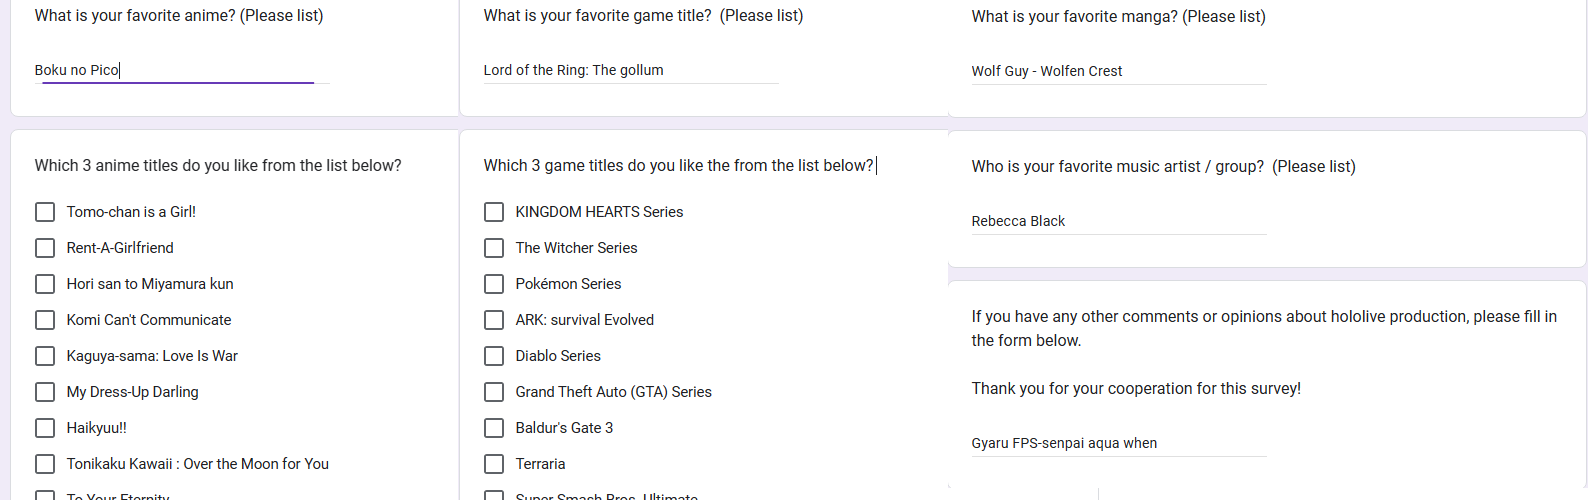Viewport: 1588px width, 500px height.
Task: Select The Witcher Series checkbox
Action: [494, 248]
